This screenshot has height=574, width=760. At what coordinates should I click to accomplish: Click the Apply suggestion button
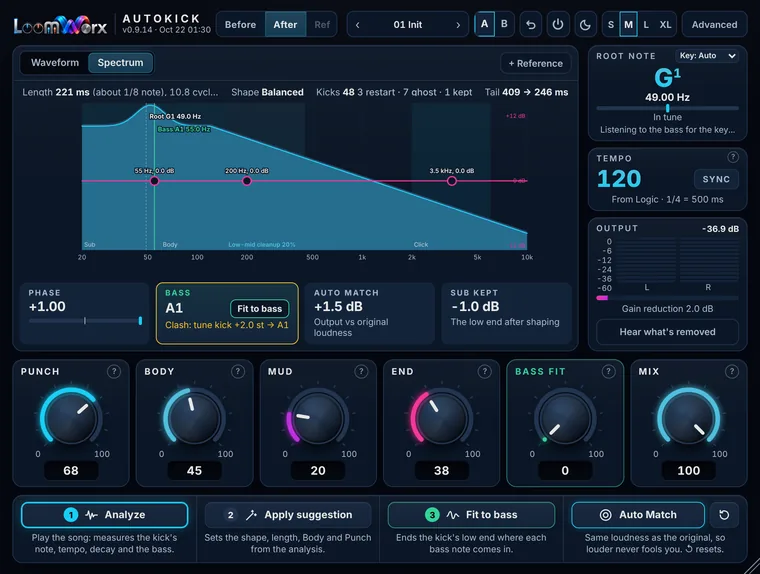pyautogui.click(x=287, y=515)
